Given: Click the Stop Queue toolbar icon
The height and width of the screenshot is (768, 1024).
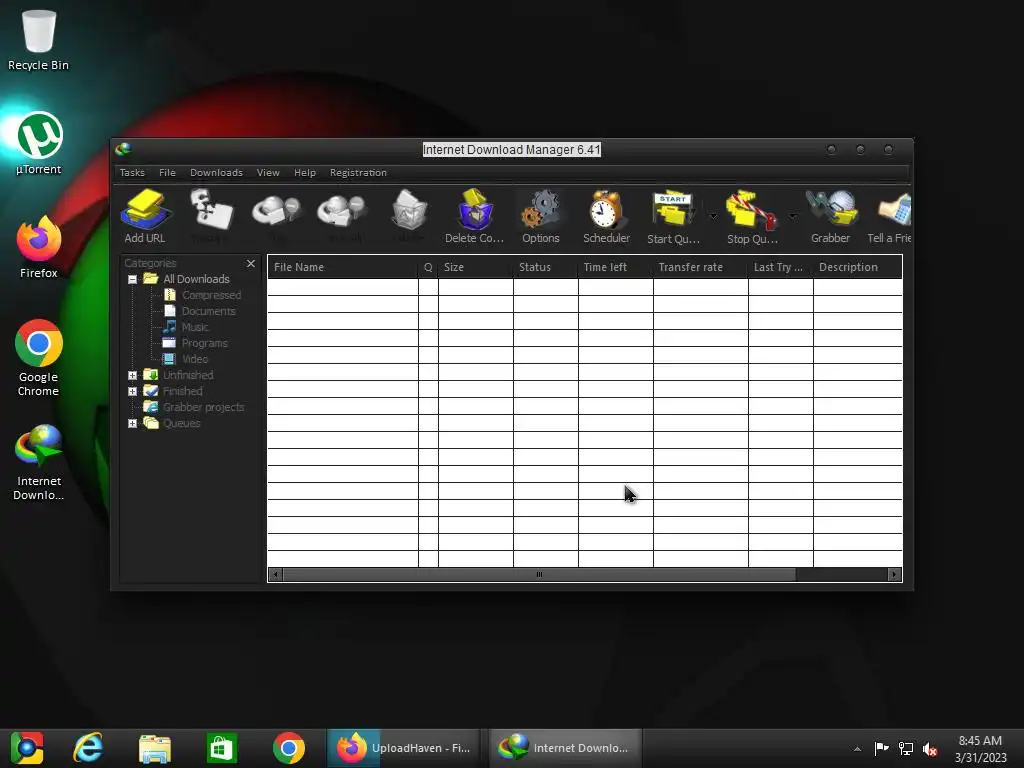Looking at the screenshot, I should 752,217.
